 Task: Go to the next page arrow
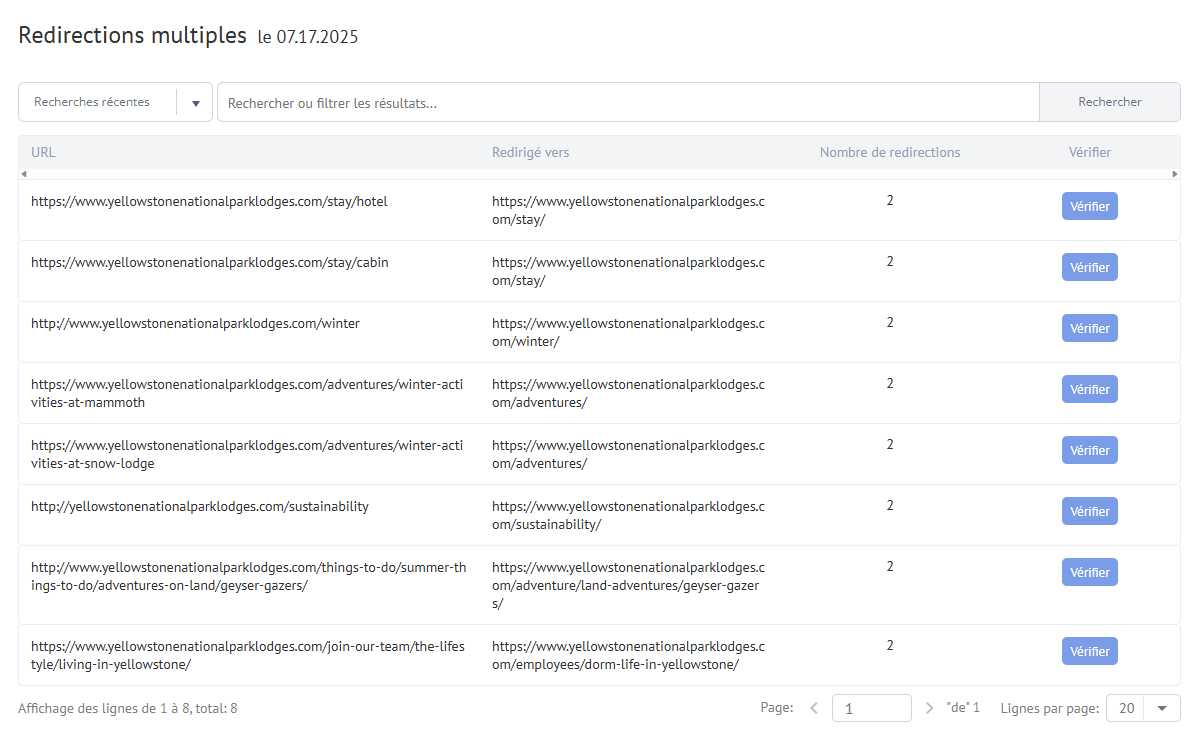point(929,708)
